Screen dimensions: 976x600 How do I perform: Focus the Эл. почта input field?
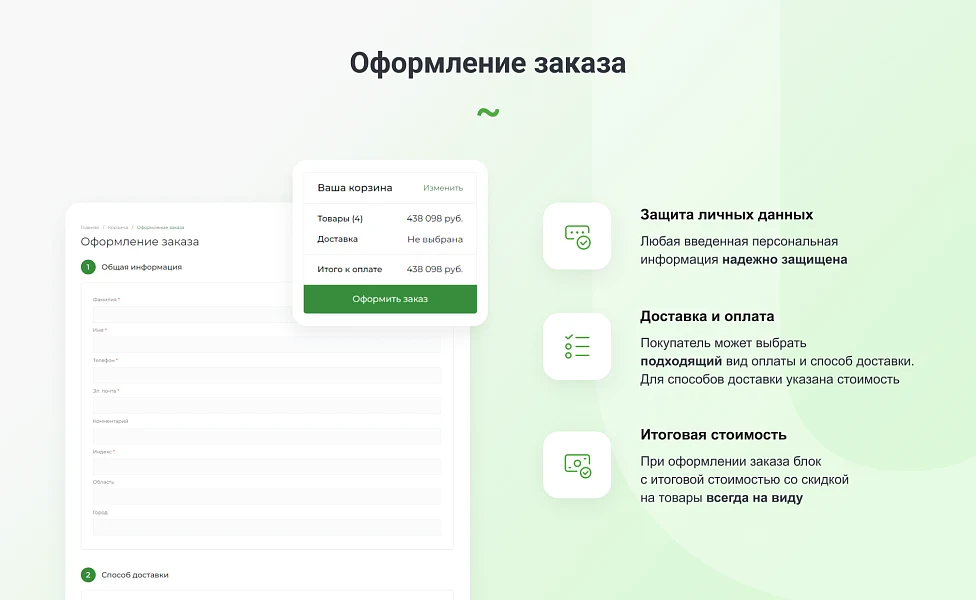266,405
